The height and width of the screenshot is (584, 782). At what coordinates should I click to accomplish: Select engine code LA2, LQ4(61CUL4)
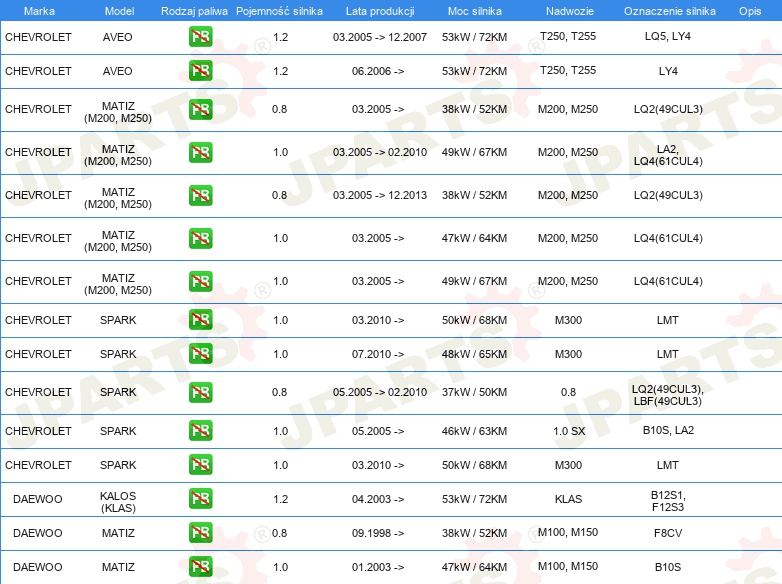668,155
